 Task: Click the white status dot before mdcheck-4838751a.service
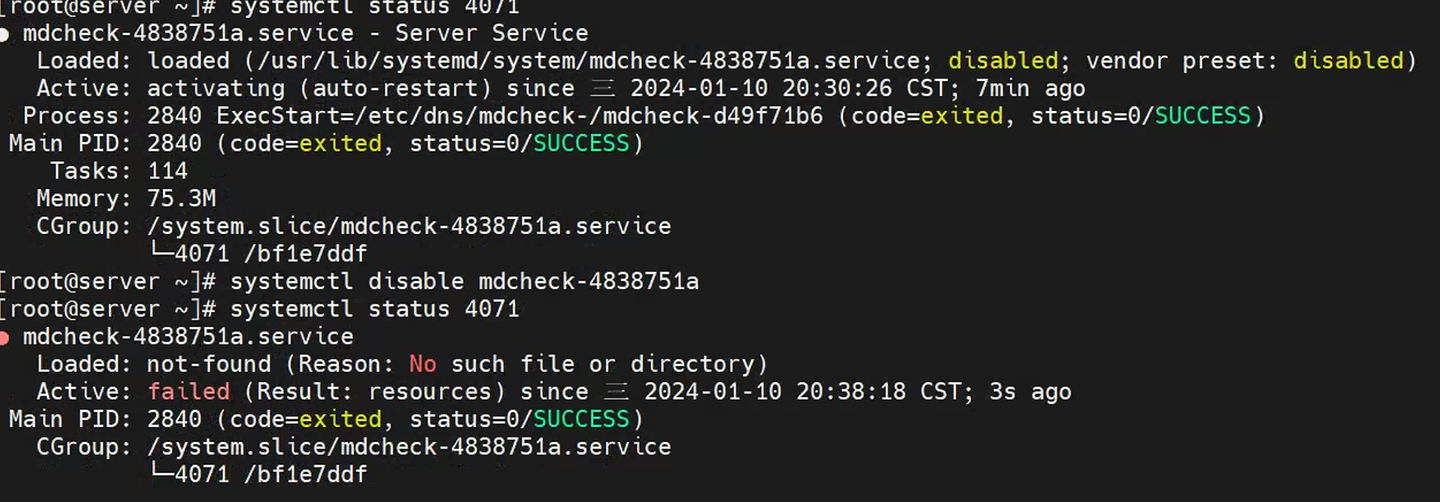5,34
